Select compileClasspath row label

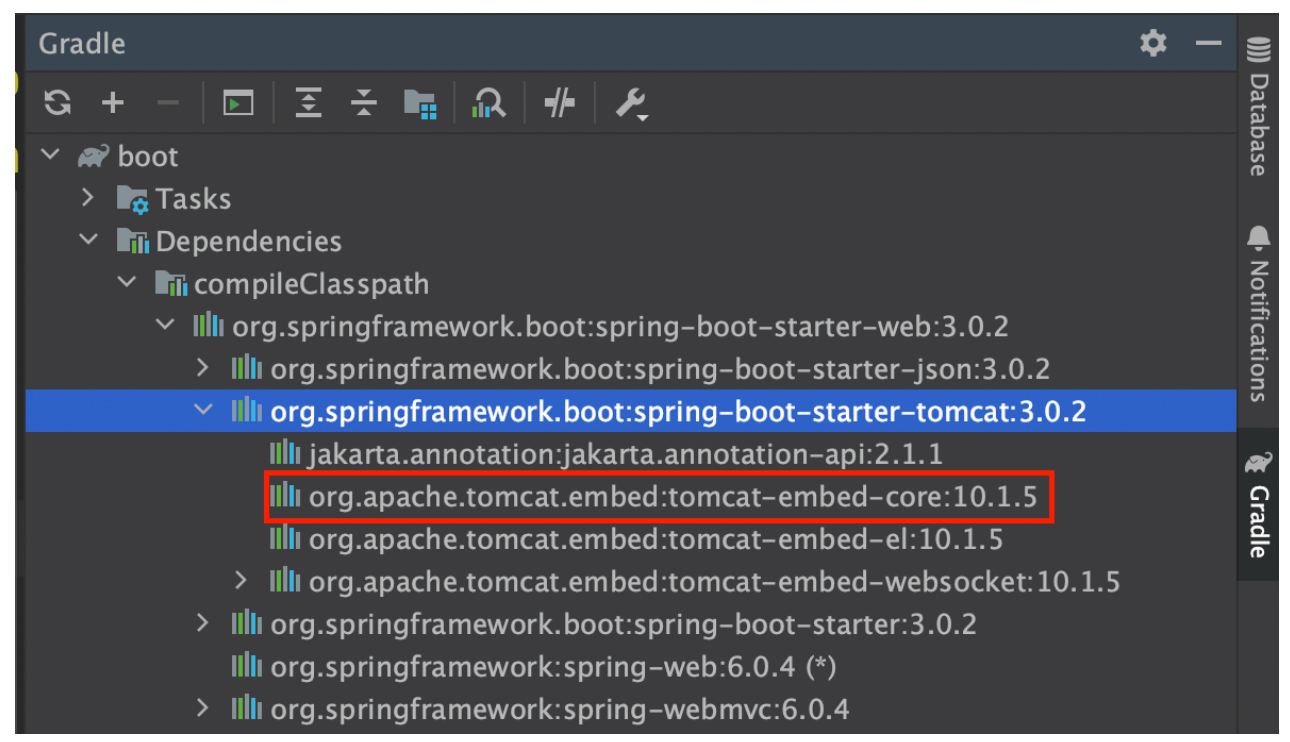312,284
